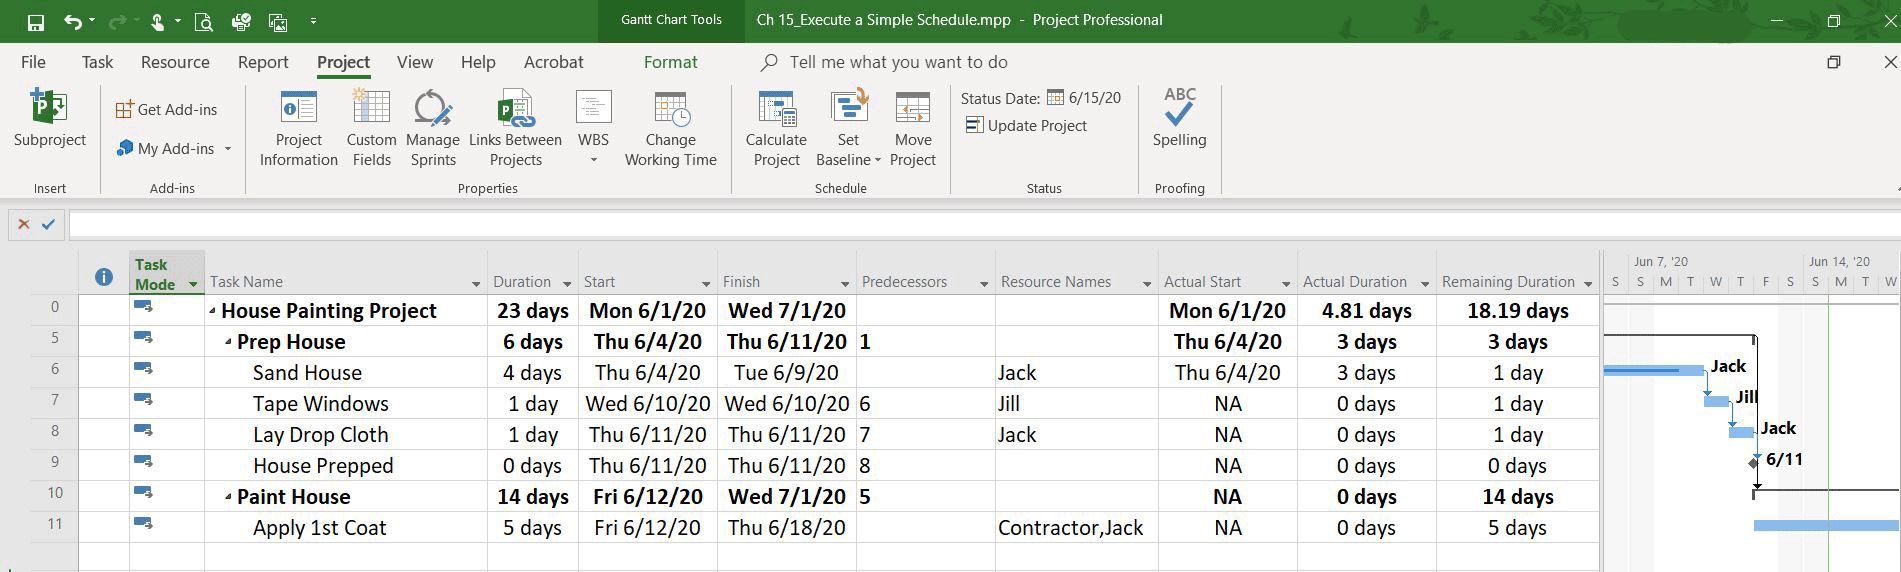Screen dimensions: 1901x572
Task: Run the Spelling check
Action: 1179,119
